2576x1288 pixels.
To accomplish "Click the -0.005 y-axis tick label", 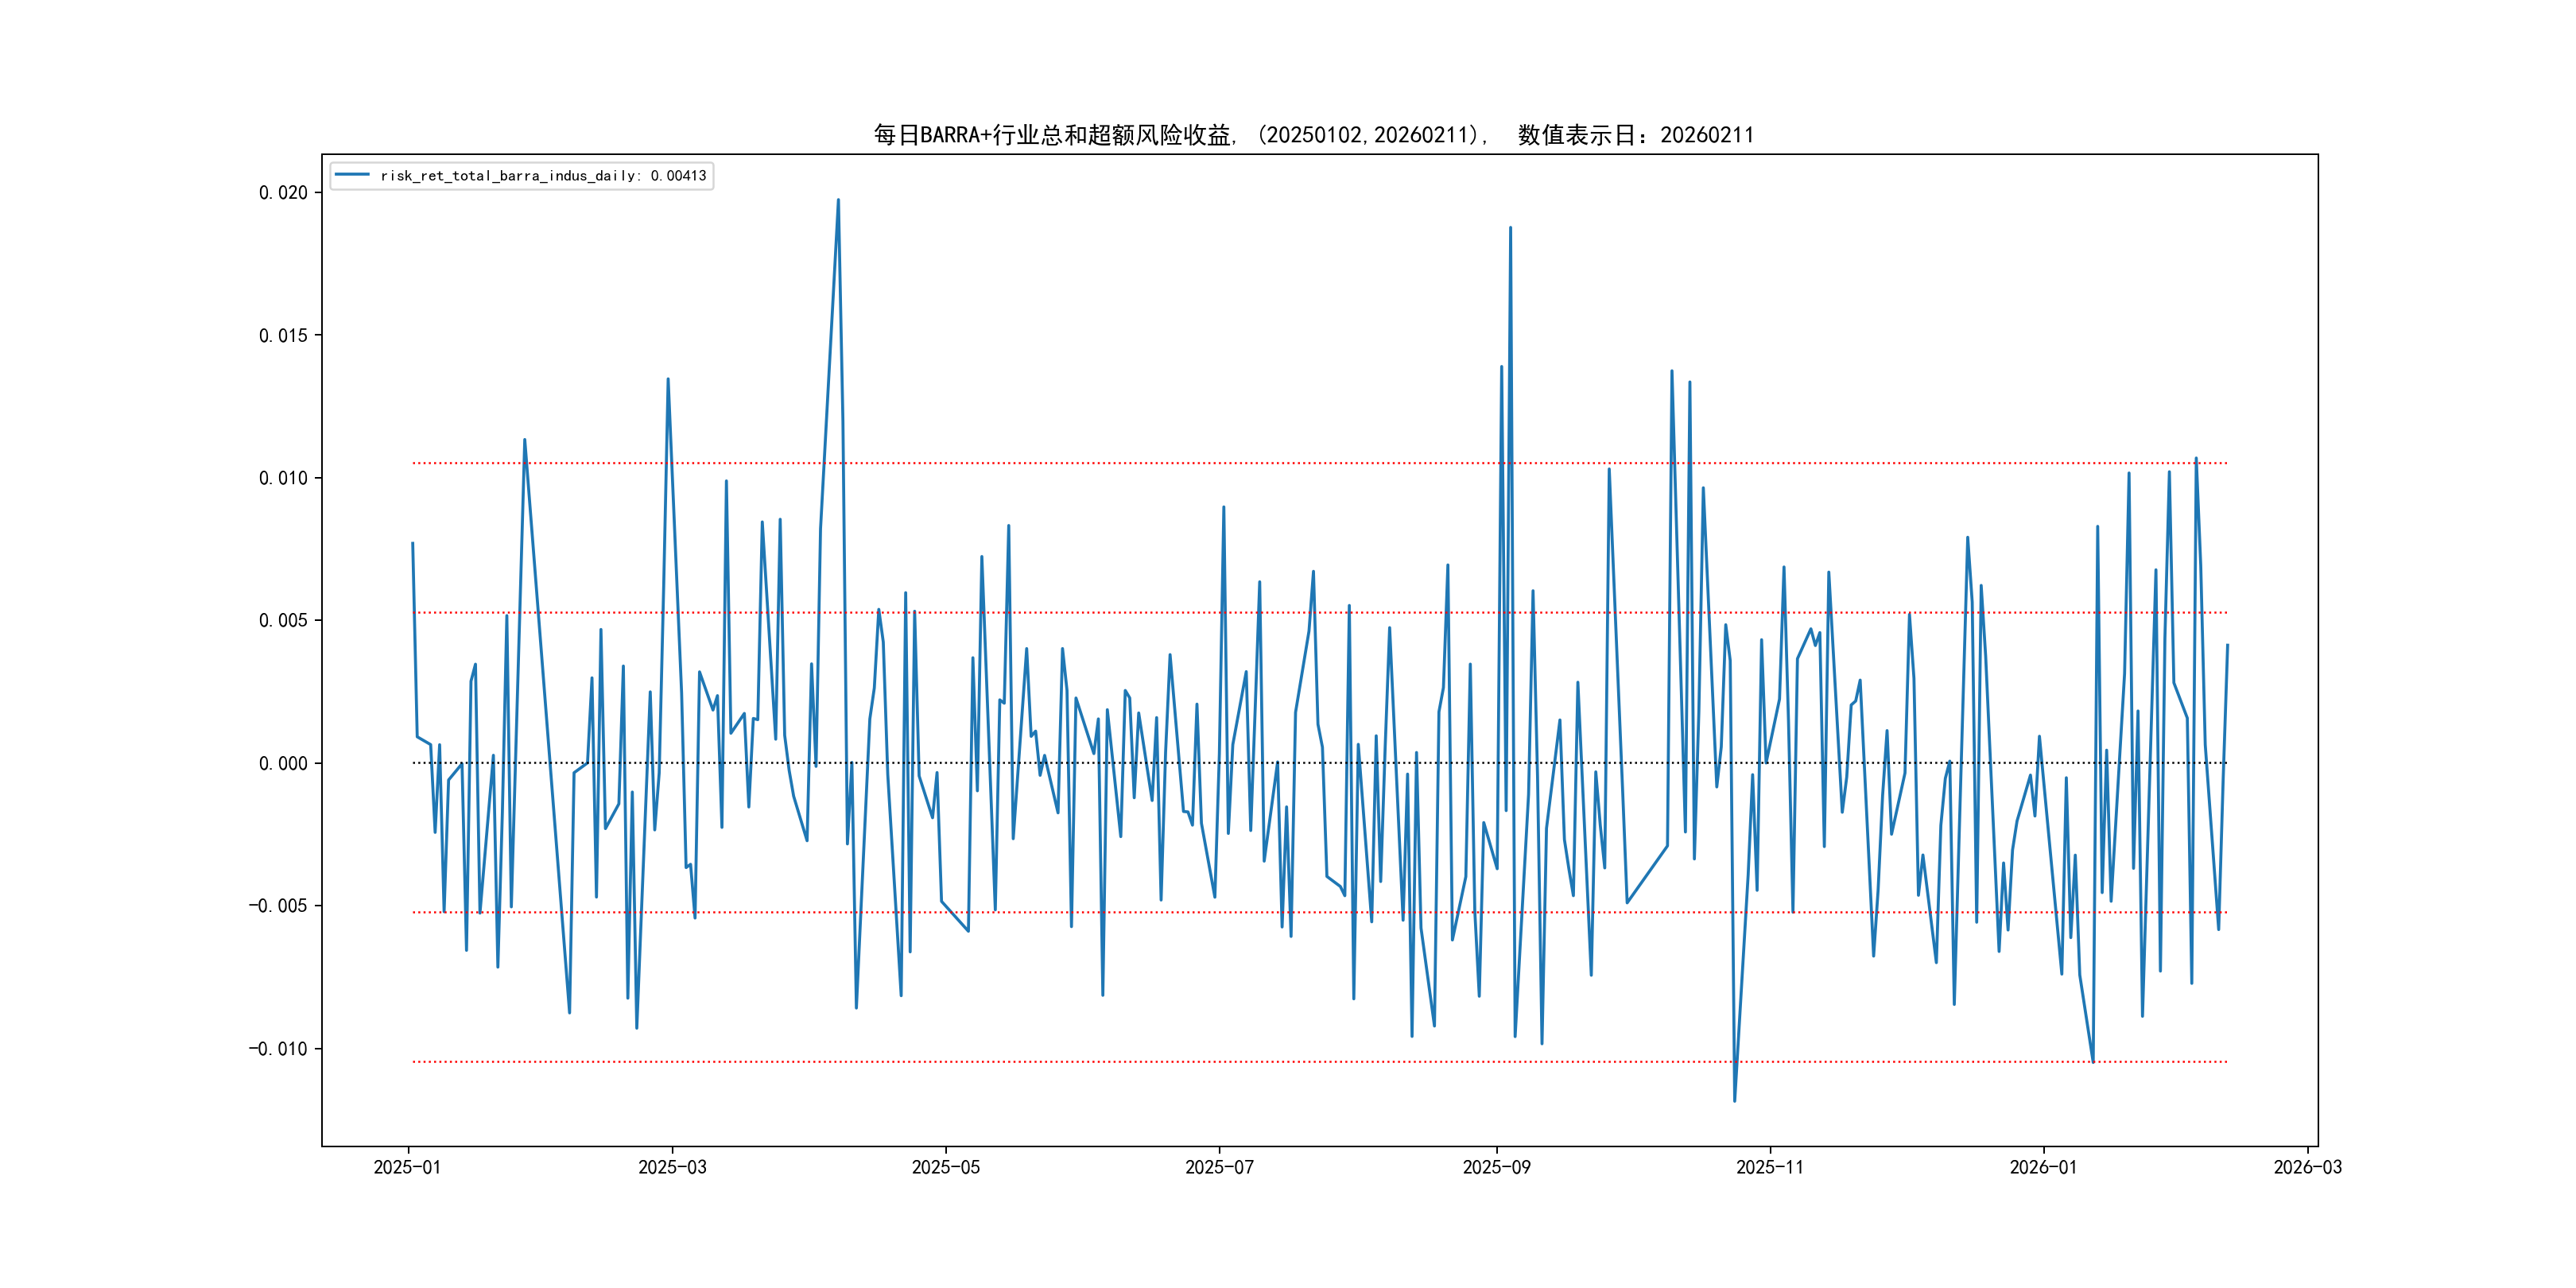I will tap(278, 906).
